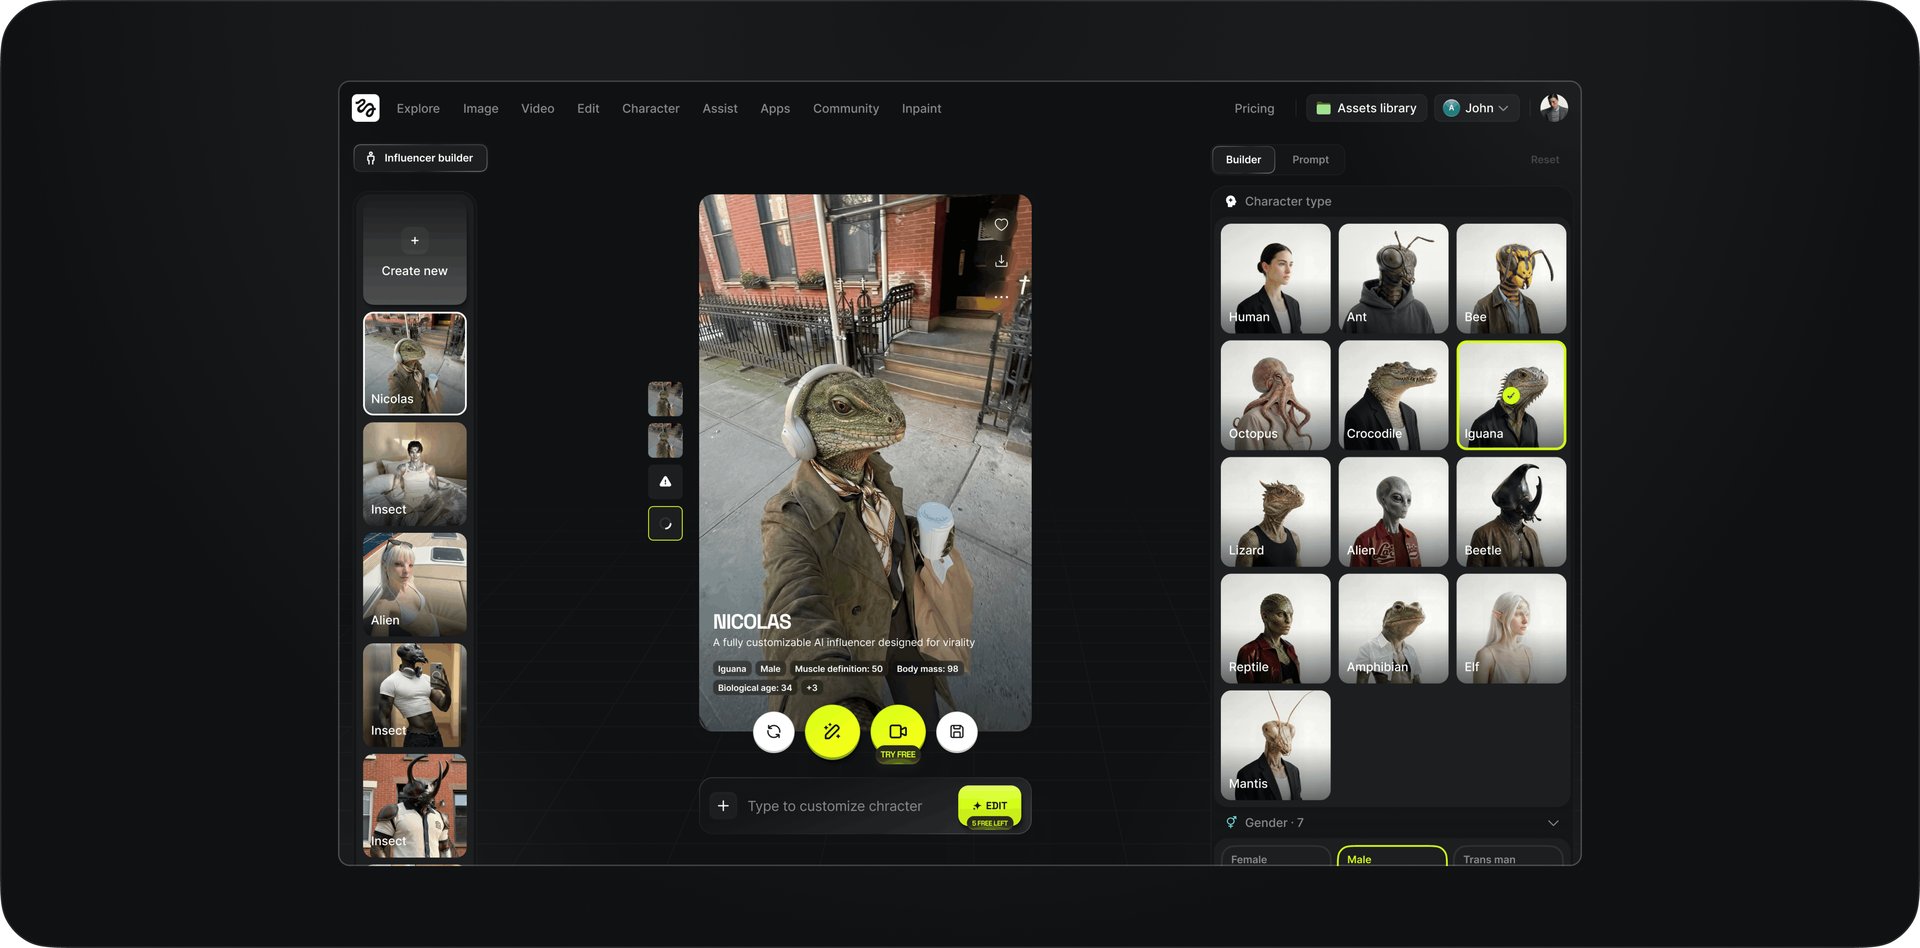Click the Reset link
Image resolution: width=1920 pixels, height=948 pixels.
1544,160
